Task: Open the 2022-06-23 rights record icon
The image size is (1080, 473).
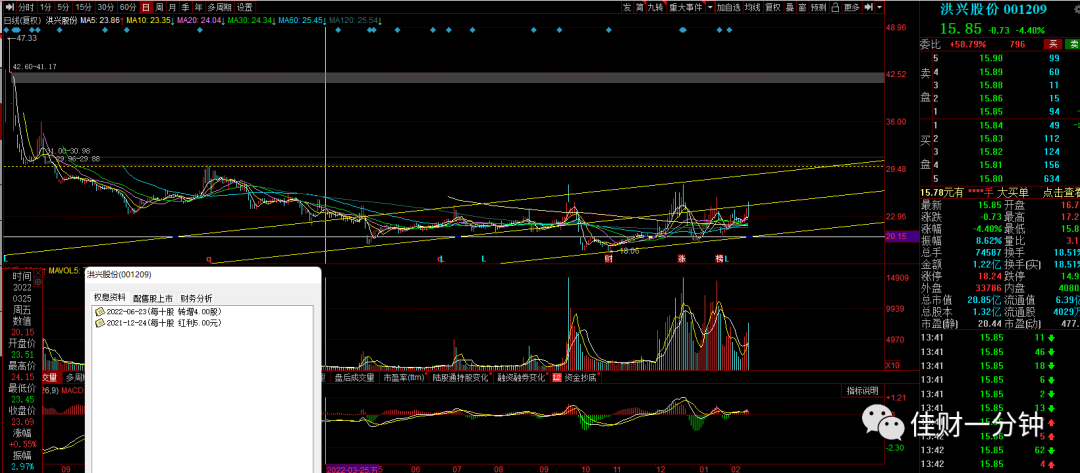Action: tap(99, 312)
